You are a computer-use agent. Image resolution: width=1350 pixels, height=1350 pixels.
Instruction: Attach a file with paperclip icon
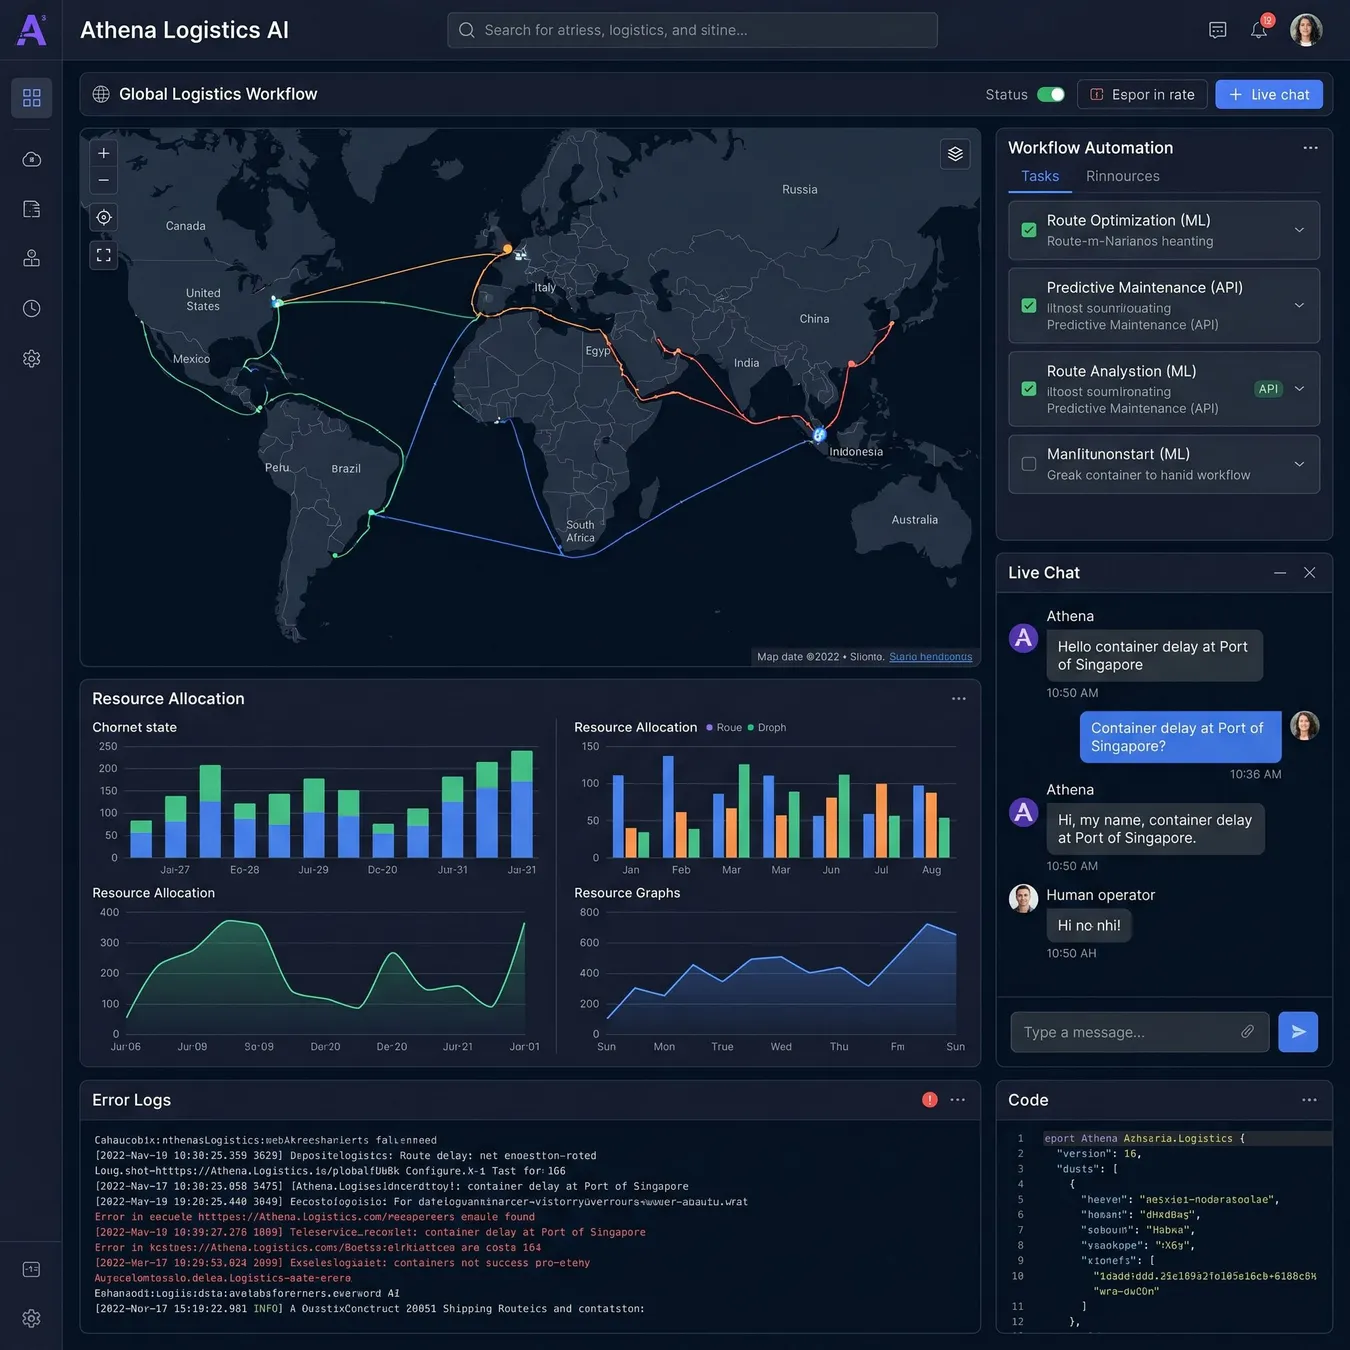click(x=1247, y=1031)
